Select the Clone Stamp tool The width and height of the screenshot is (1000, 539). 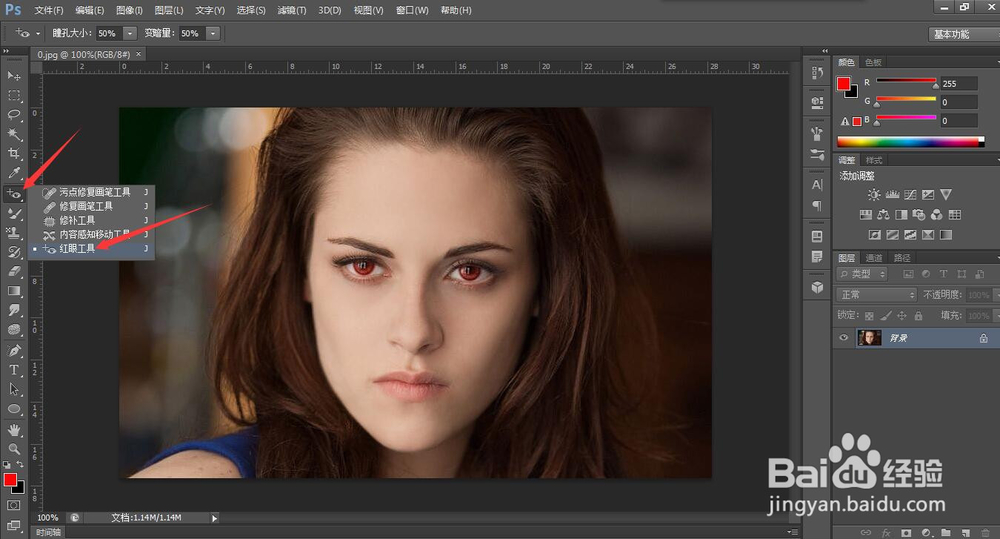point(13,232)
